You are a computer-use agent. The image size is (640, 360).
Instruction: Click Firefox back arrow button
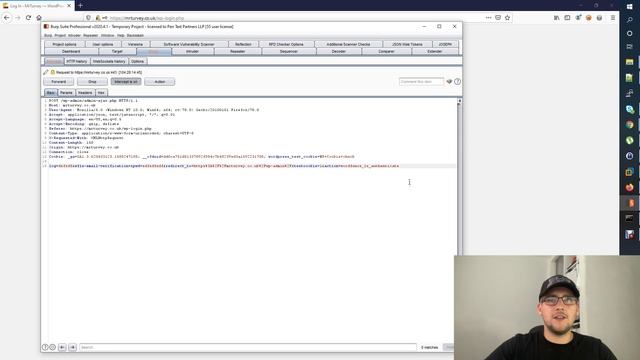[x=7, y=18]
